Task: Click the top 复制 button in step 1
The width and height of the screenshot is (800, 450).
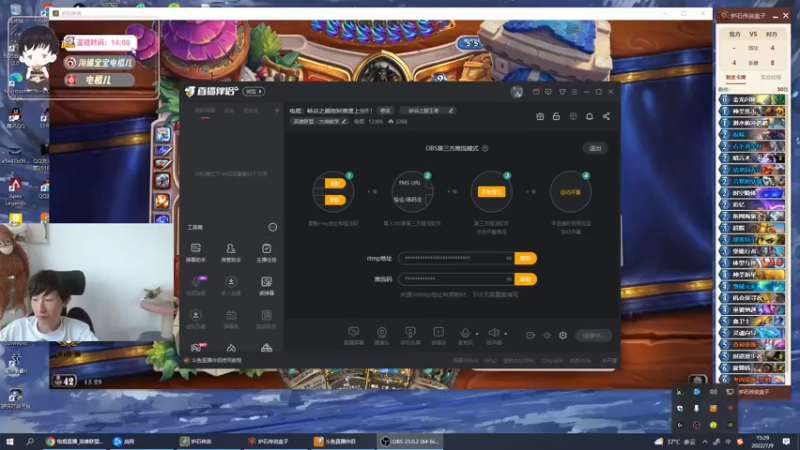Action: tap(335, 183)
